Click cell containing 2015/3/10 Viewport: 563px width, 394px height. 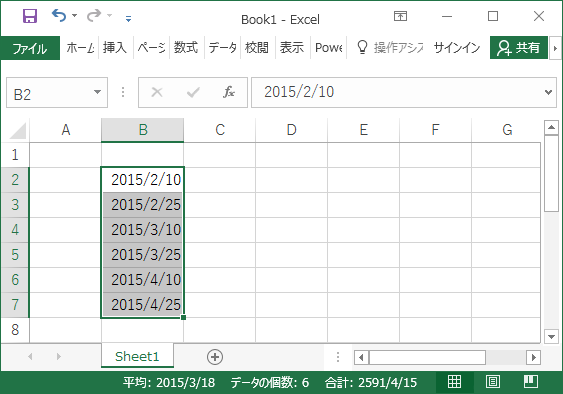click(143, 230)
